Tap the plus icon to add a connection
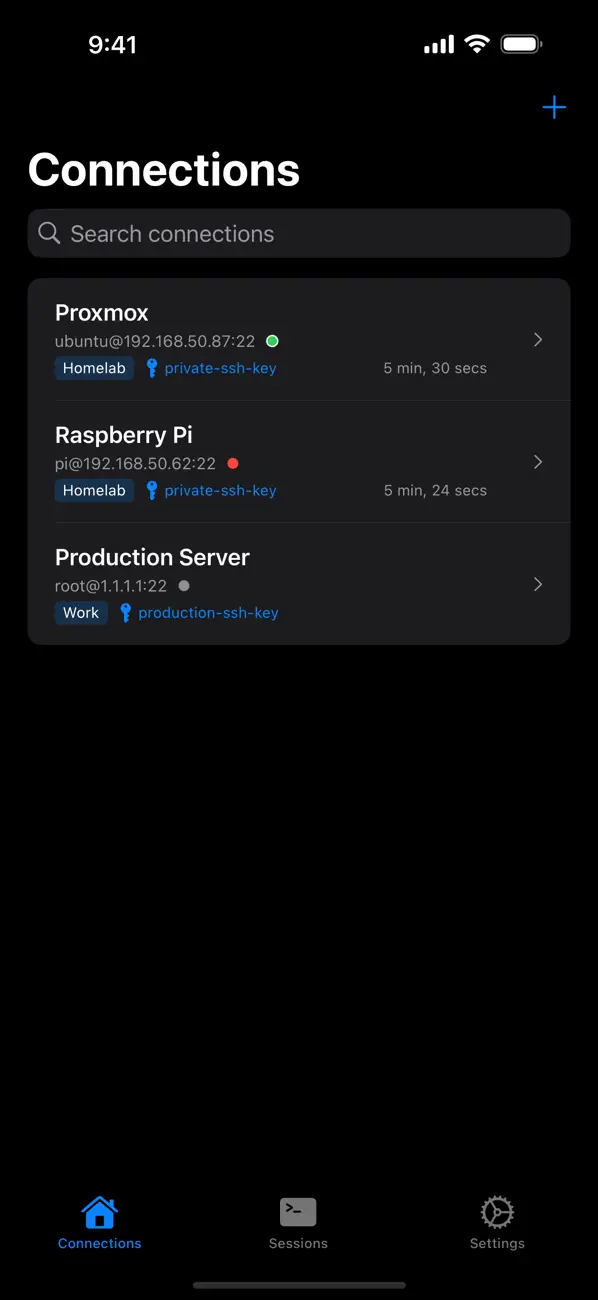Screen dimensions: 598x1300 click(x=554, y=107)
